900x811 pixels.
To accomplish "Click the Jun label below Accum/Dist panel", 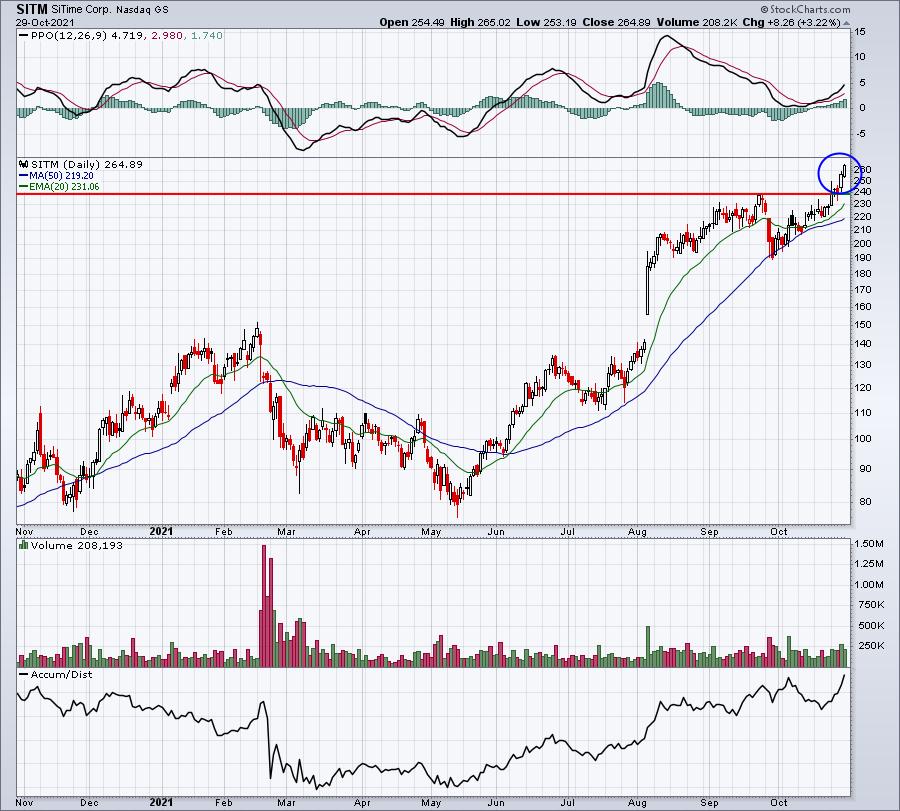I will click(496, 802).
